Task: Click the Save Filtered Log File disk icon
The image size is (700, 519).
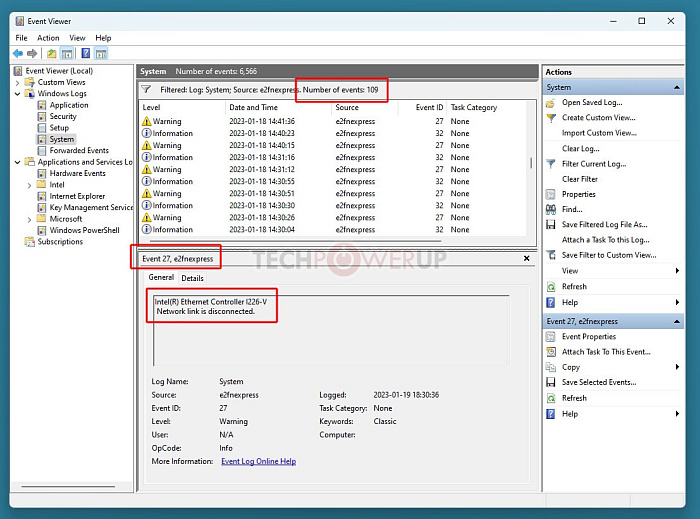Action: click(x=550, y=224)
